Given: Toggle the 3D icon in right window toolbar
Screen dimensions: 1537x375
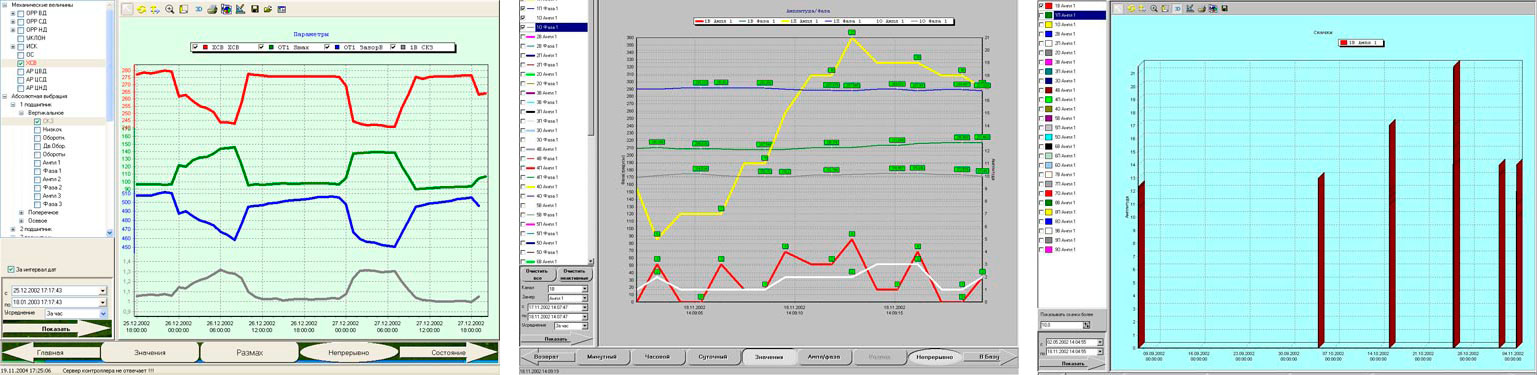Looking at the screenshot, I should point(1178,8).
